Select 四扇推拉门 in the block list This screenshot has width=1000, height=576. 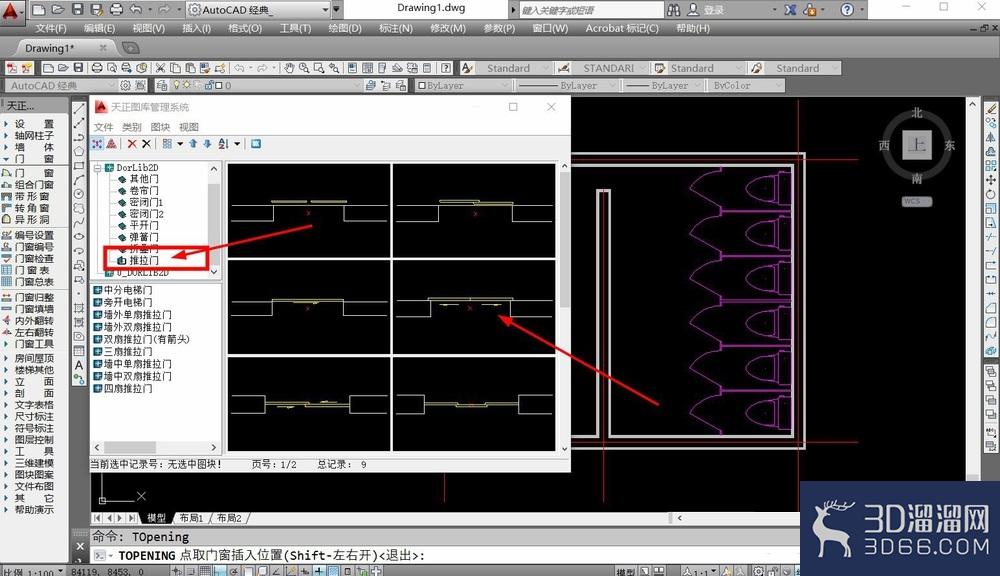coord(128,388)
